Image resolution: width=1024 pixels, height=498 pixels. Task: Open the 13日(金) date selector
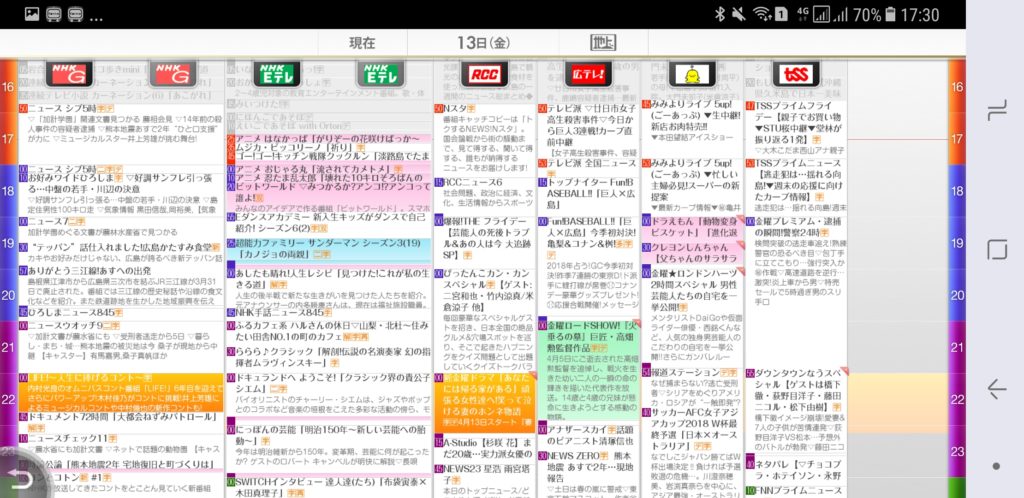click(x=484, y=43)
